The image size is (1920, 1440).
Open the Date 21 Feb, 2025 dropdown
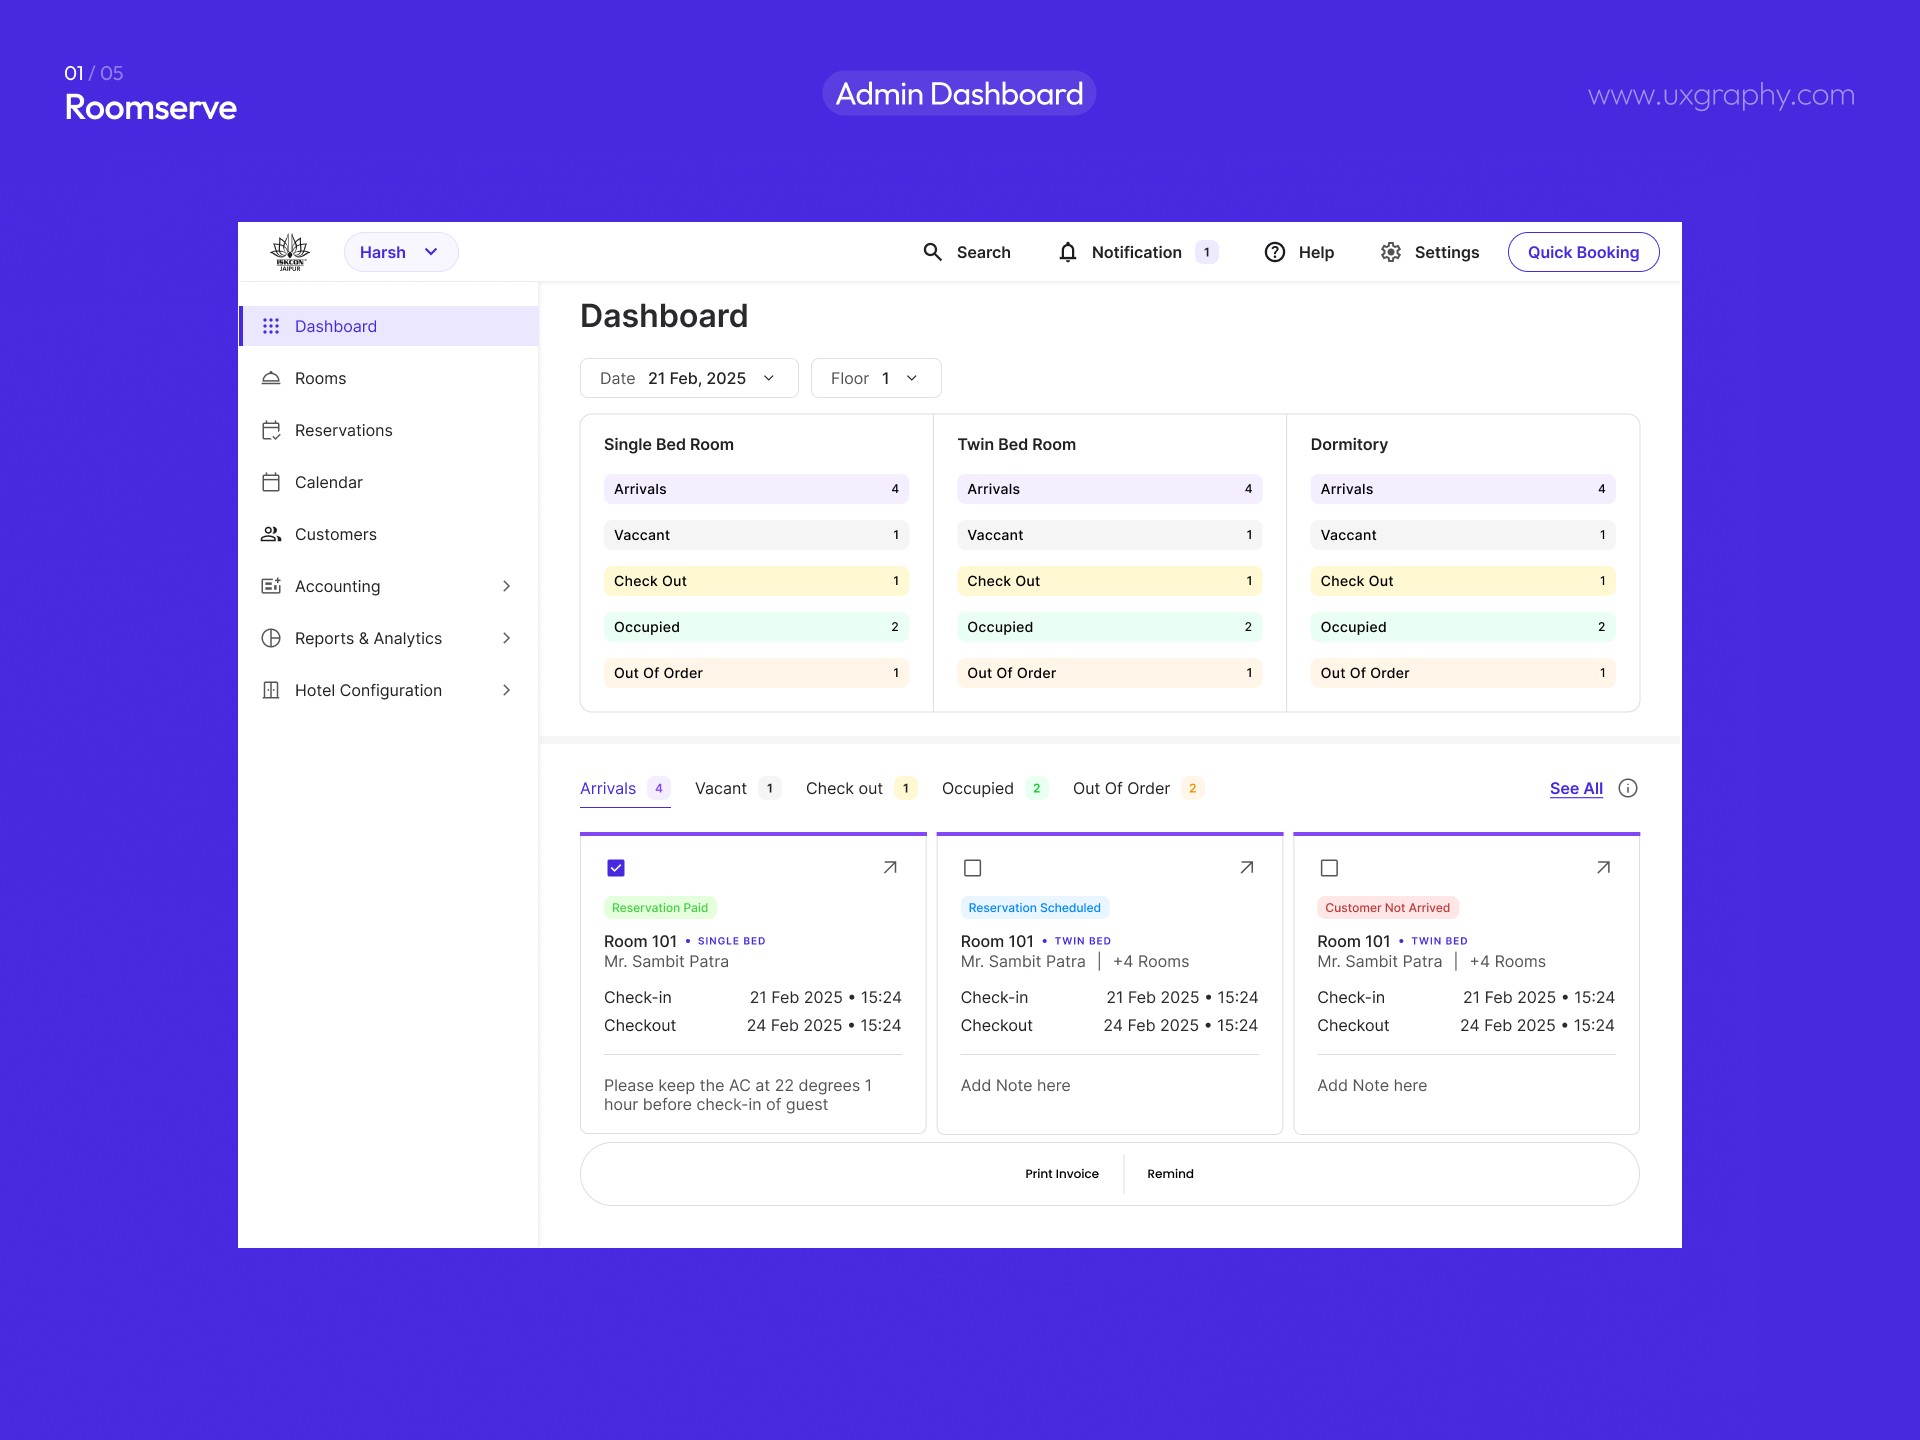coord(688,378)
